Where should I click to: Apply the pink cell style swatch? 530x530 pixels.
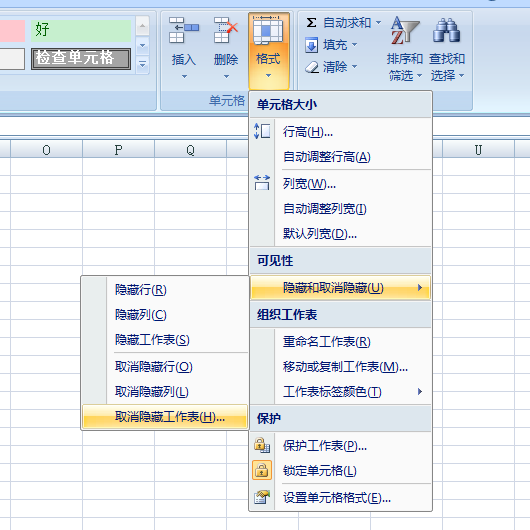coord(12,30)
